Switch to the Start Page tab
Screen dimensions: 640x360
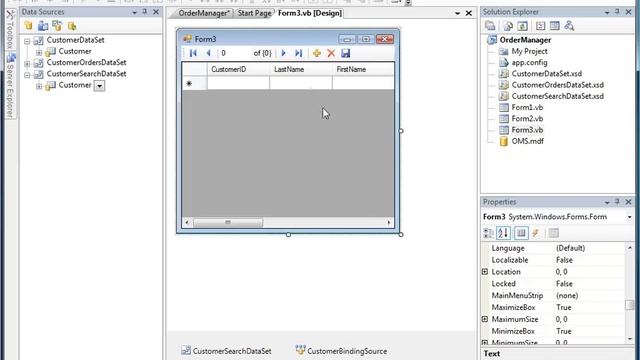coord(254,13)
